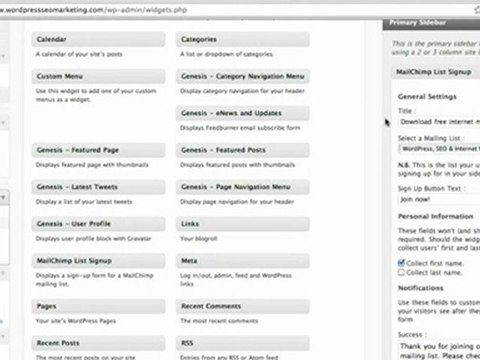Enable Collect last name checkbox
Screen dimensions: 480x360
(x=401, y=273)
